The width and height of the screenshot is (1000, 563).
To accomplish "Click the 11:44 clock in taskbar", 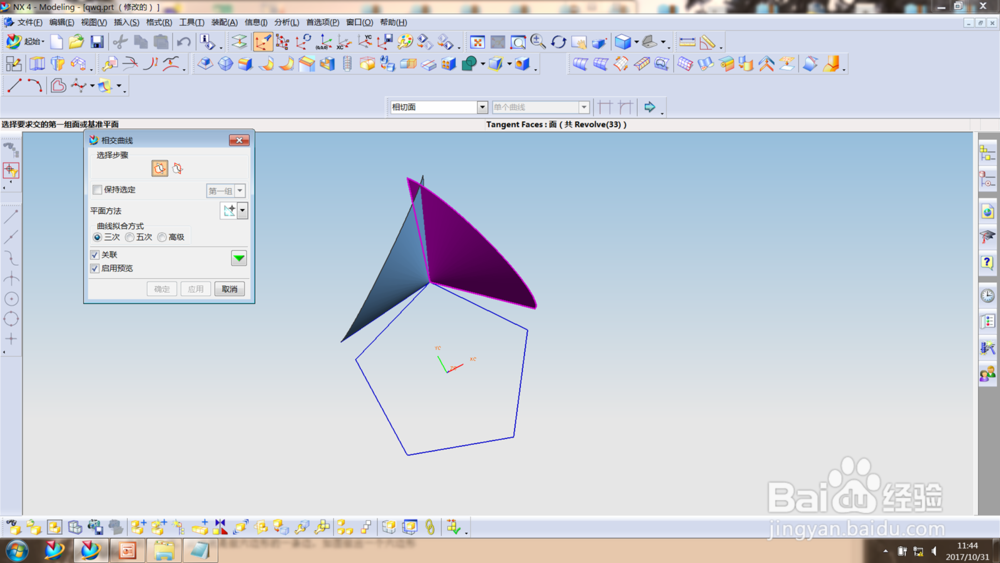I will click(x=967, y=546).
